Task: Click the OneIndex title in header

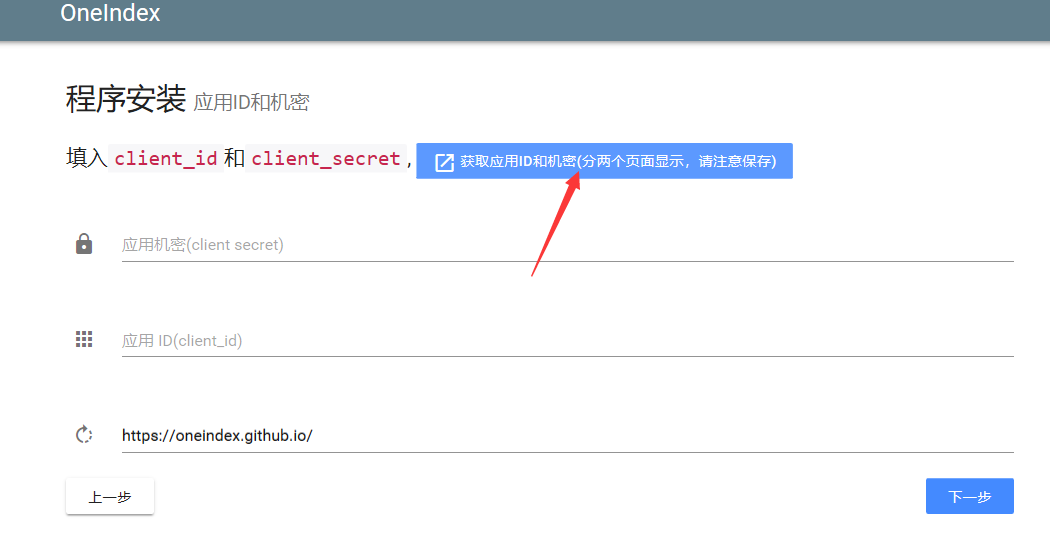Action: [110, 13]
